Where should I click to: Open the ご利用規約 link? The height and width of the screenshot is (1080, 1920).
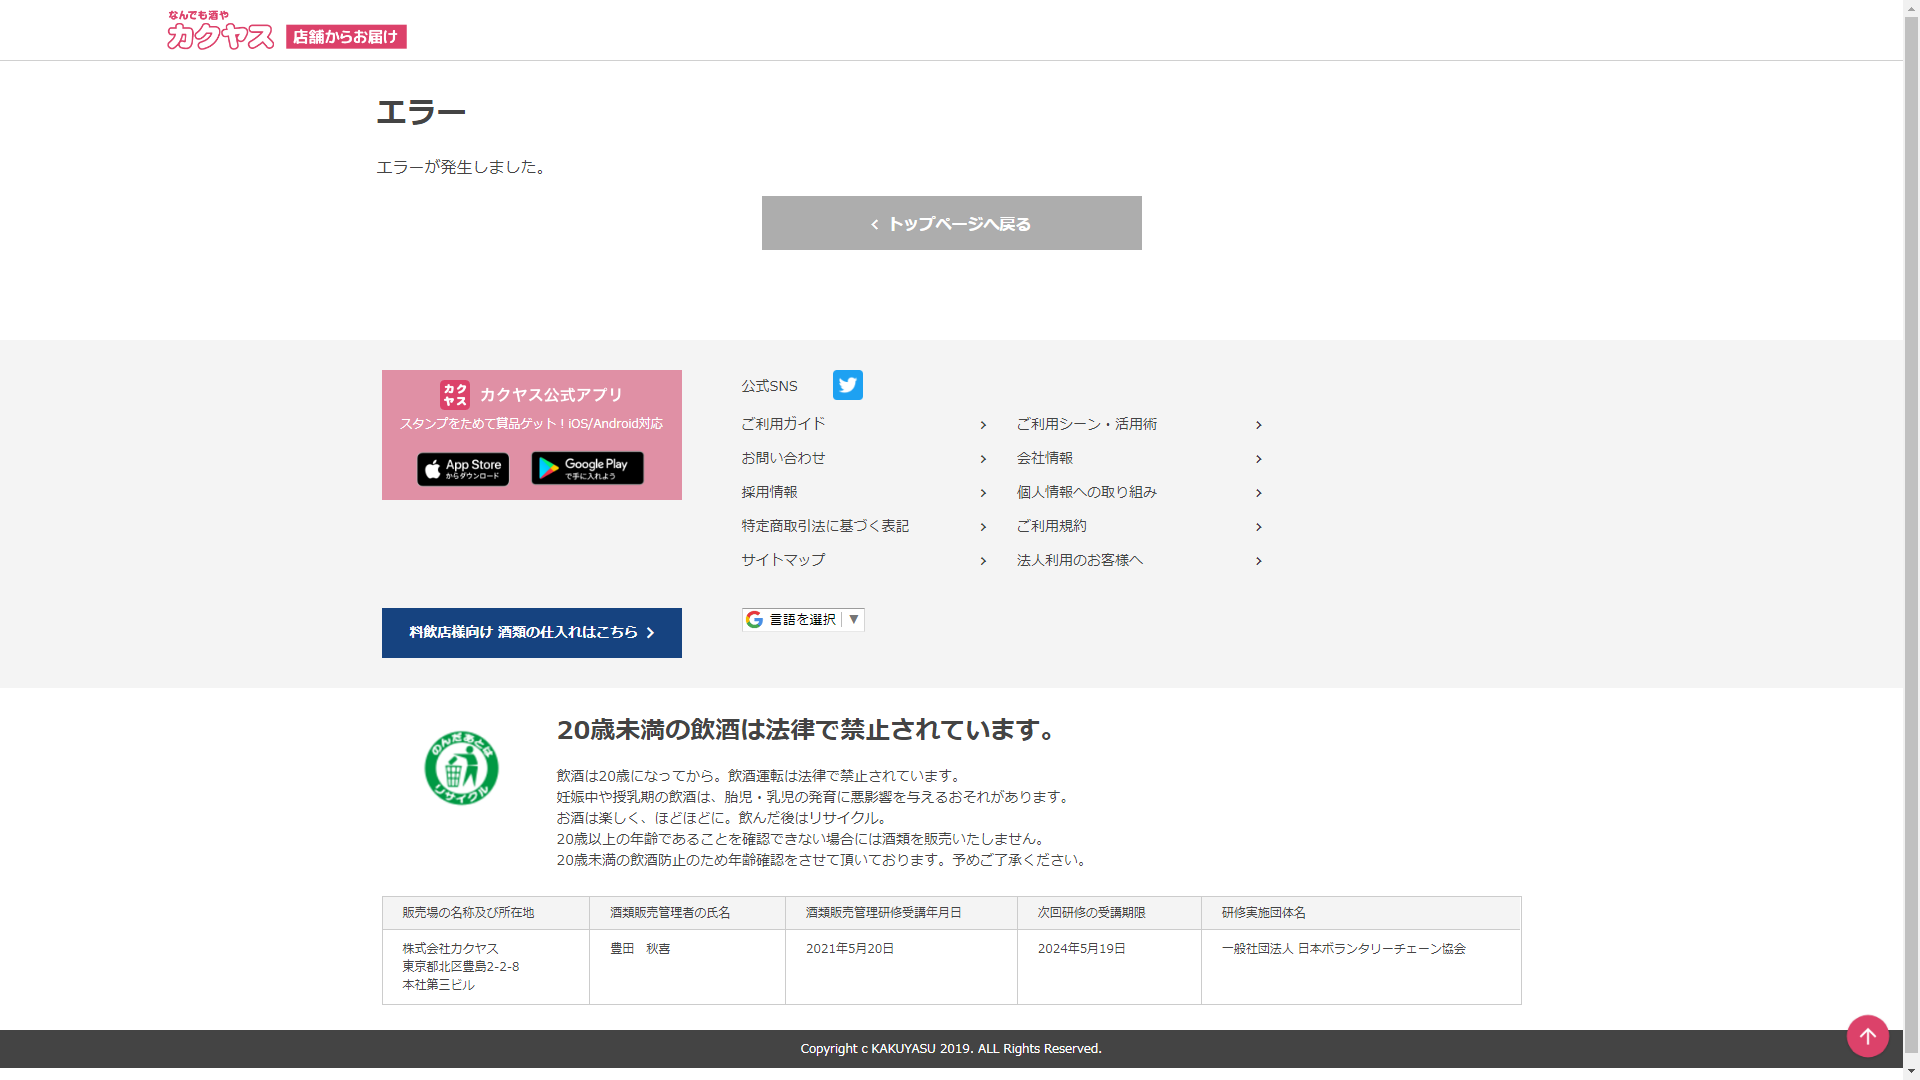click(x=1051, y=526)
